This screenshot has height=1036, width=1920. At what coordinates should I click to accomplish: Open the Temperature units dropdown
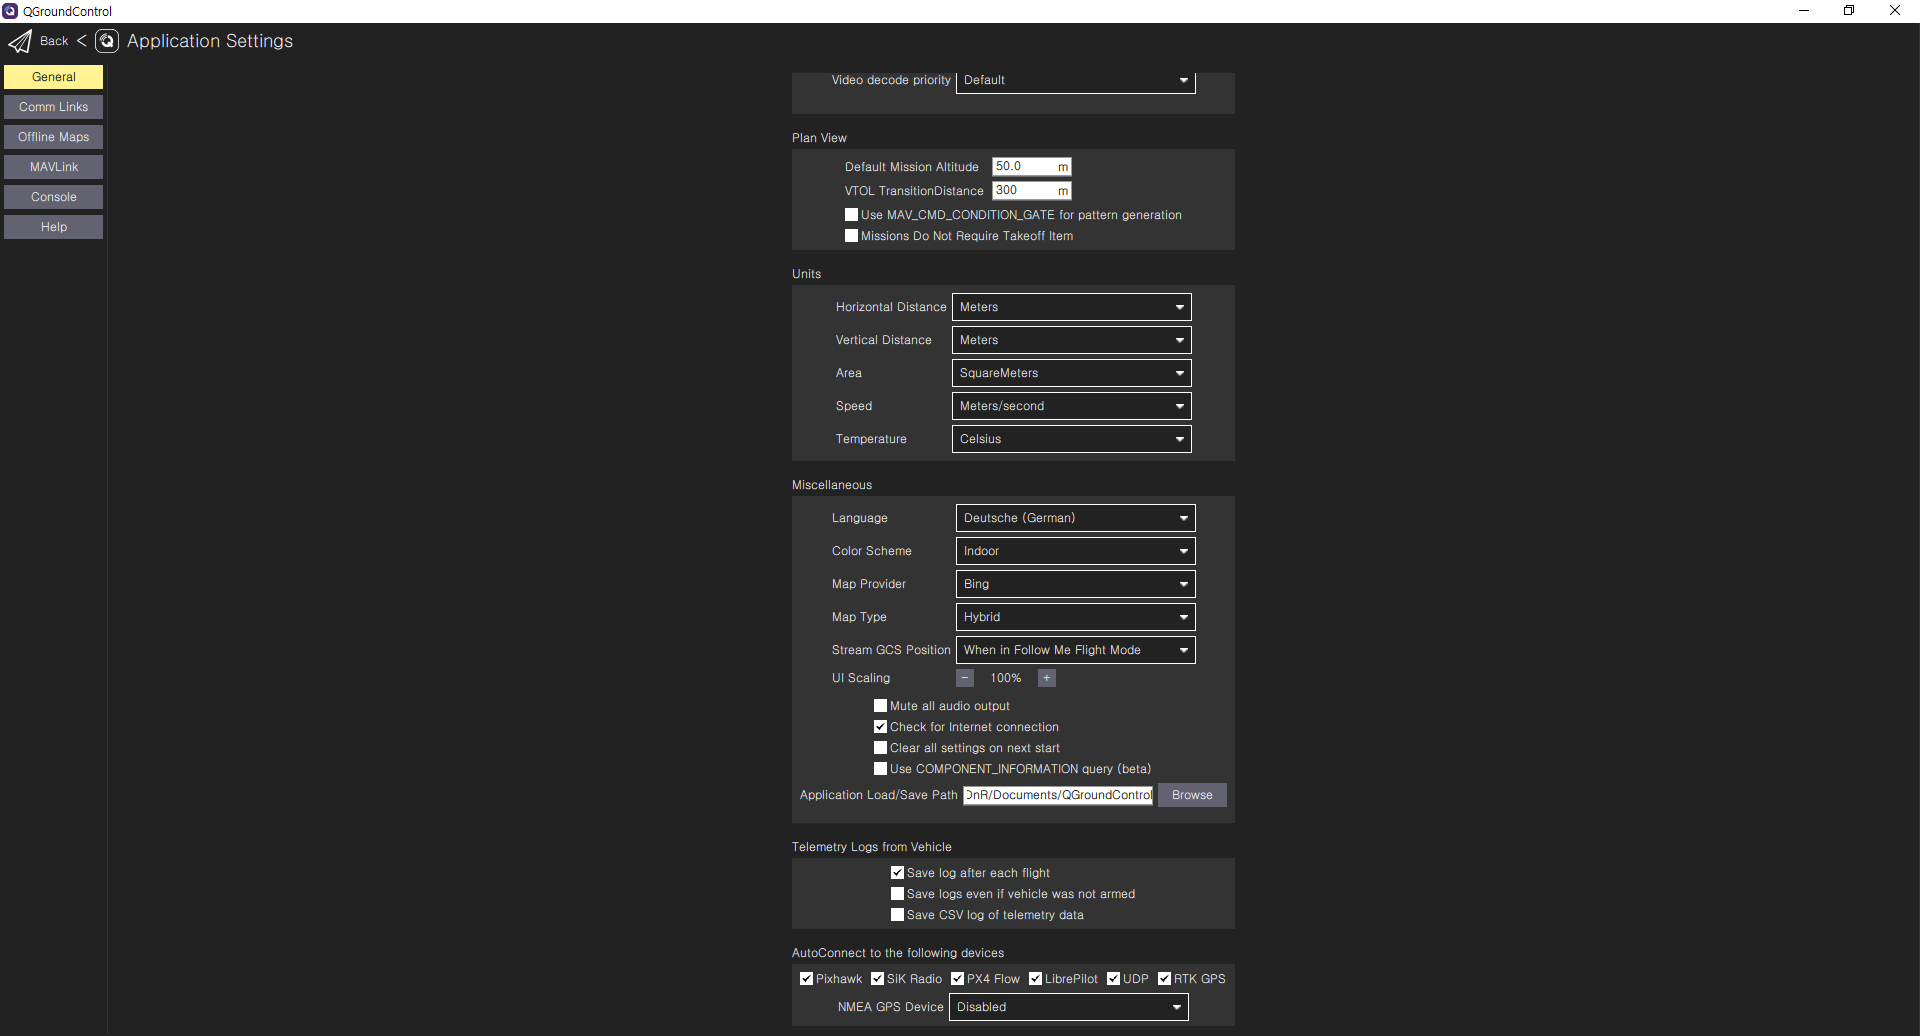(1071, 438)
